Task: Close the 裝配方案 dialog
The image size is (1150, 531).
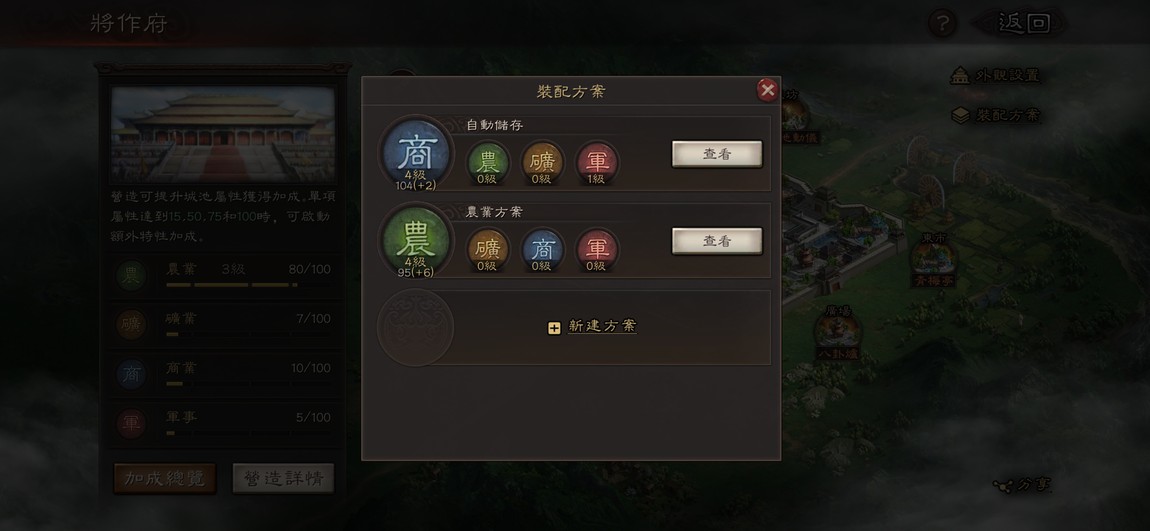Action: tap(767, 89)
